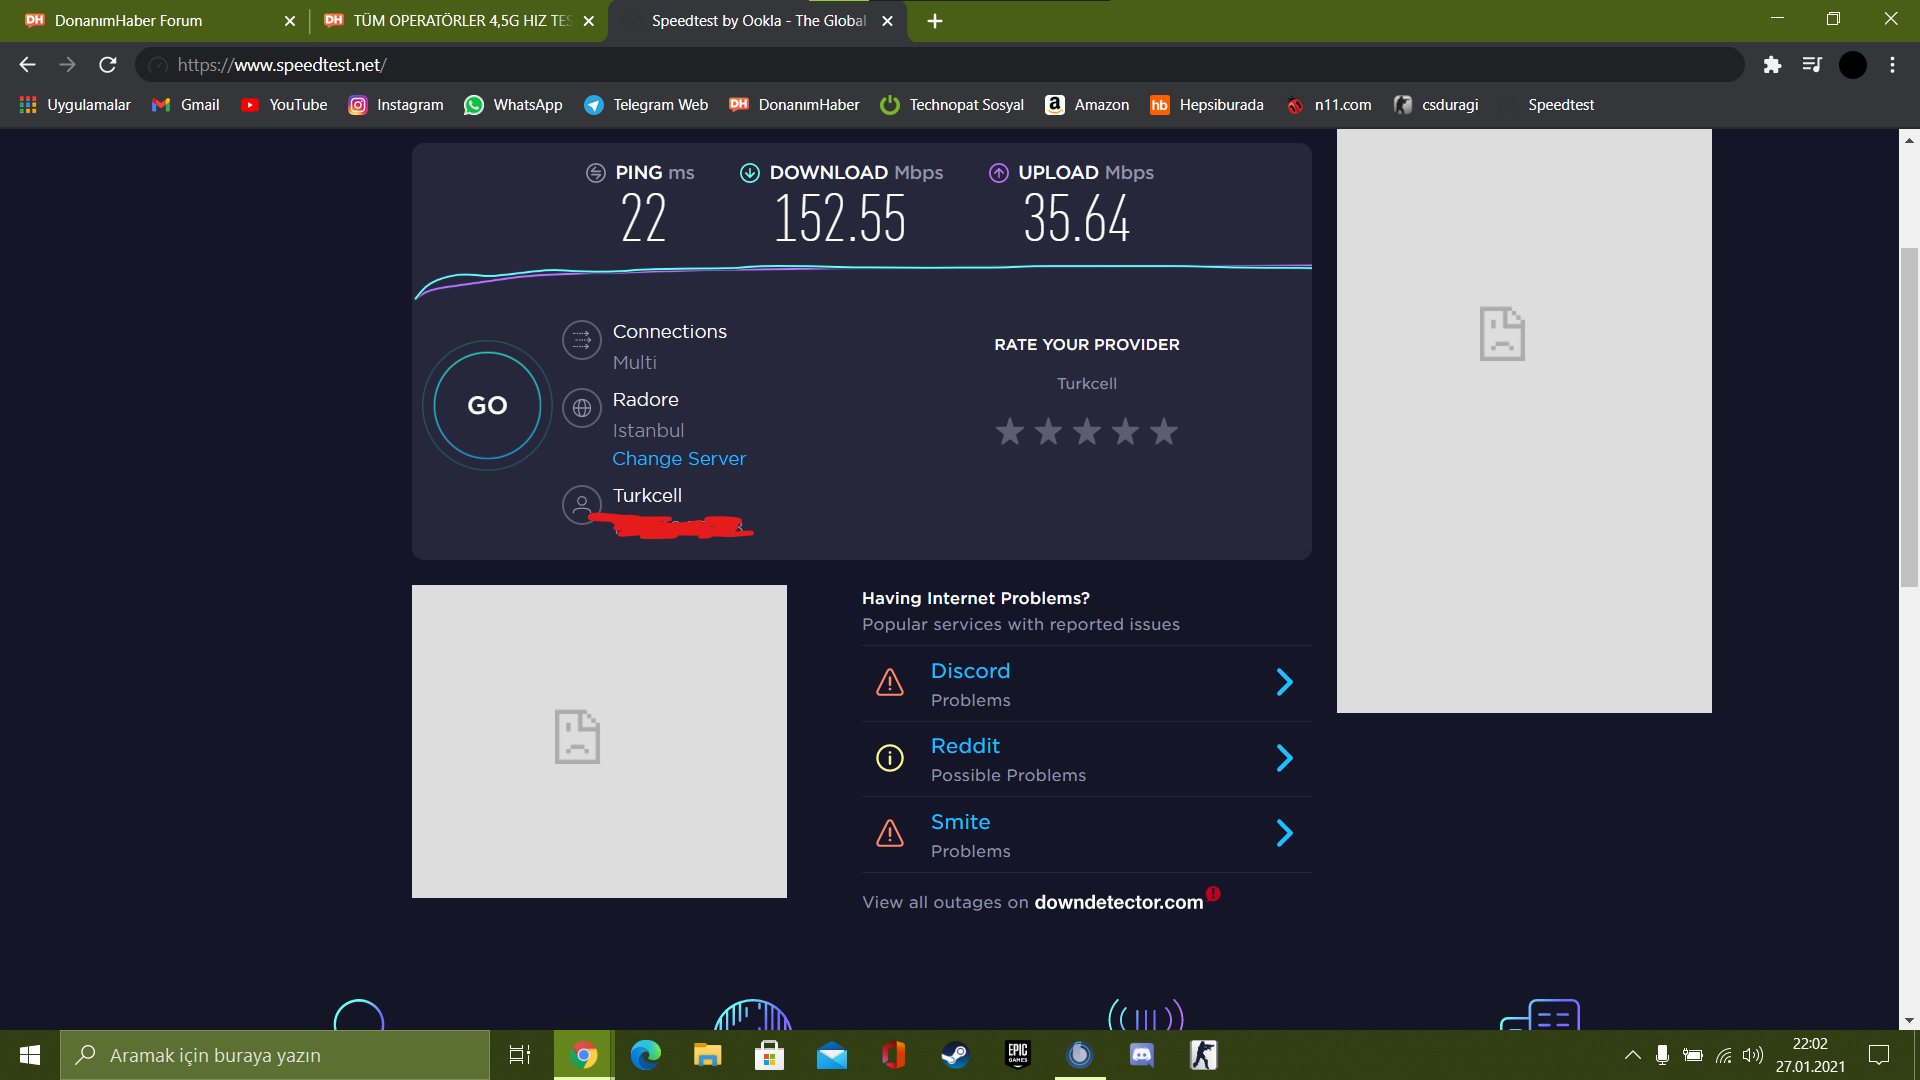Open the csduragi bookmark
This screenshot has height=1080, width=1920.
[x=1436, y=105]
